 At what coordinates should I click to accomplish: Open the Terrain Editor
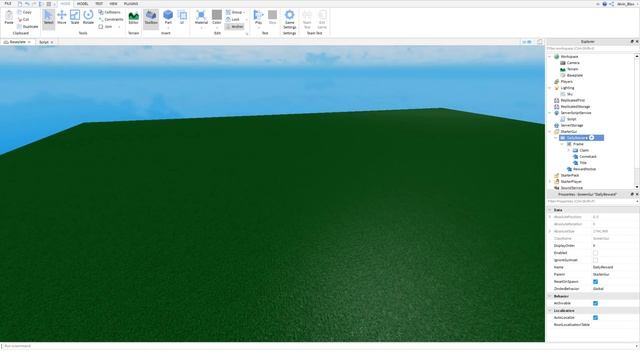coord(133,18)
